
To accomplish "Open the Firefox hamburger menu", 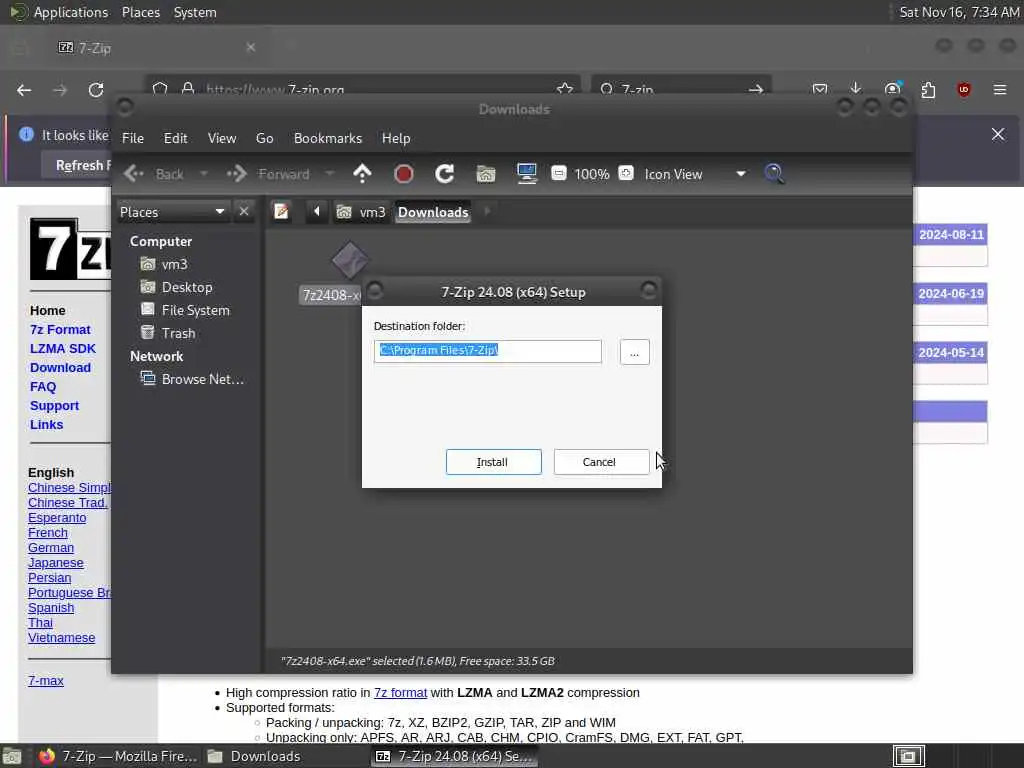I will [x=1000, y=89].
